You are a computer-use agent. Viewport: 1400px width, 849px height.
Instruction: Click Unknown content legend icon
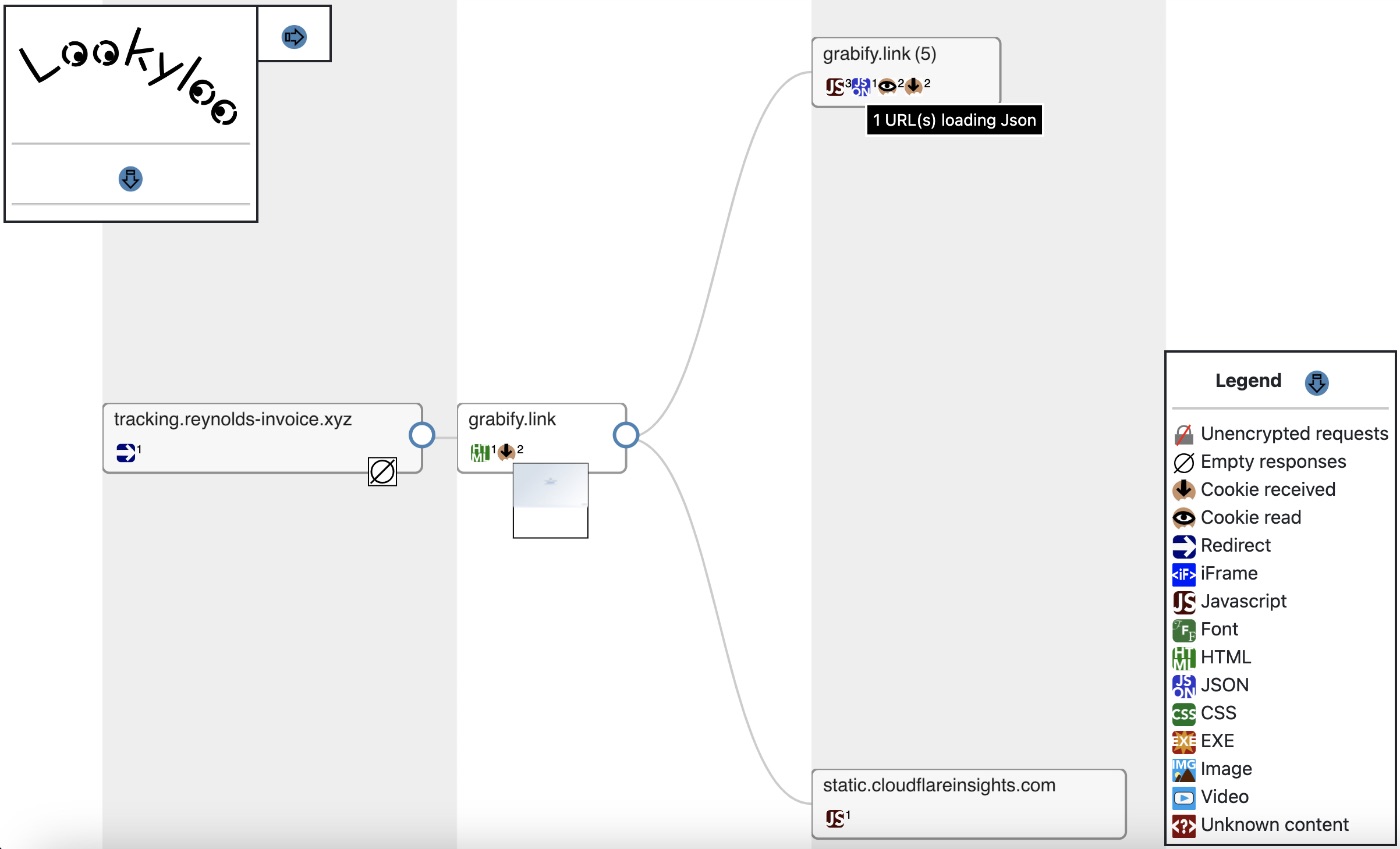(x=1184, y=827)
